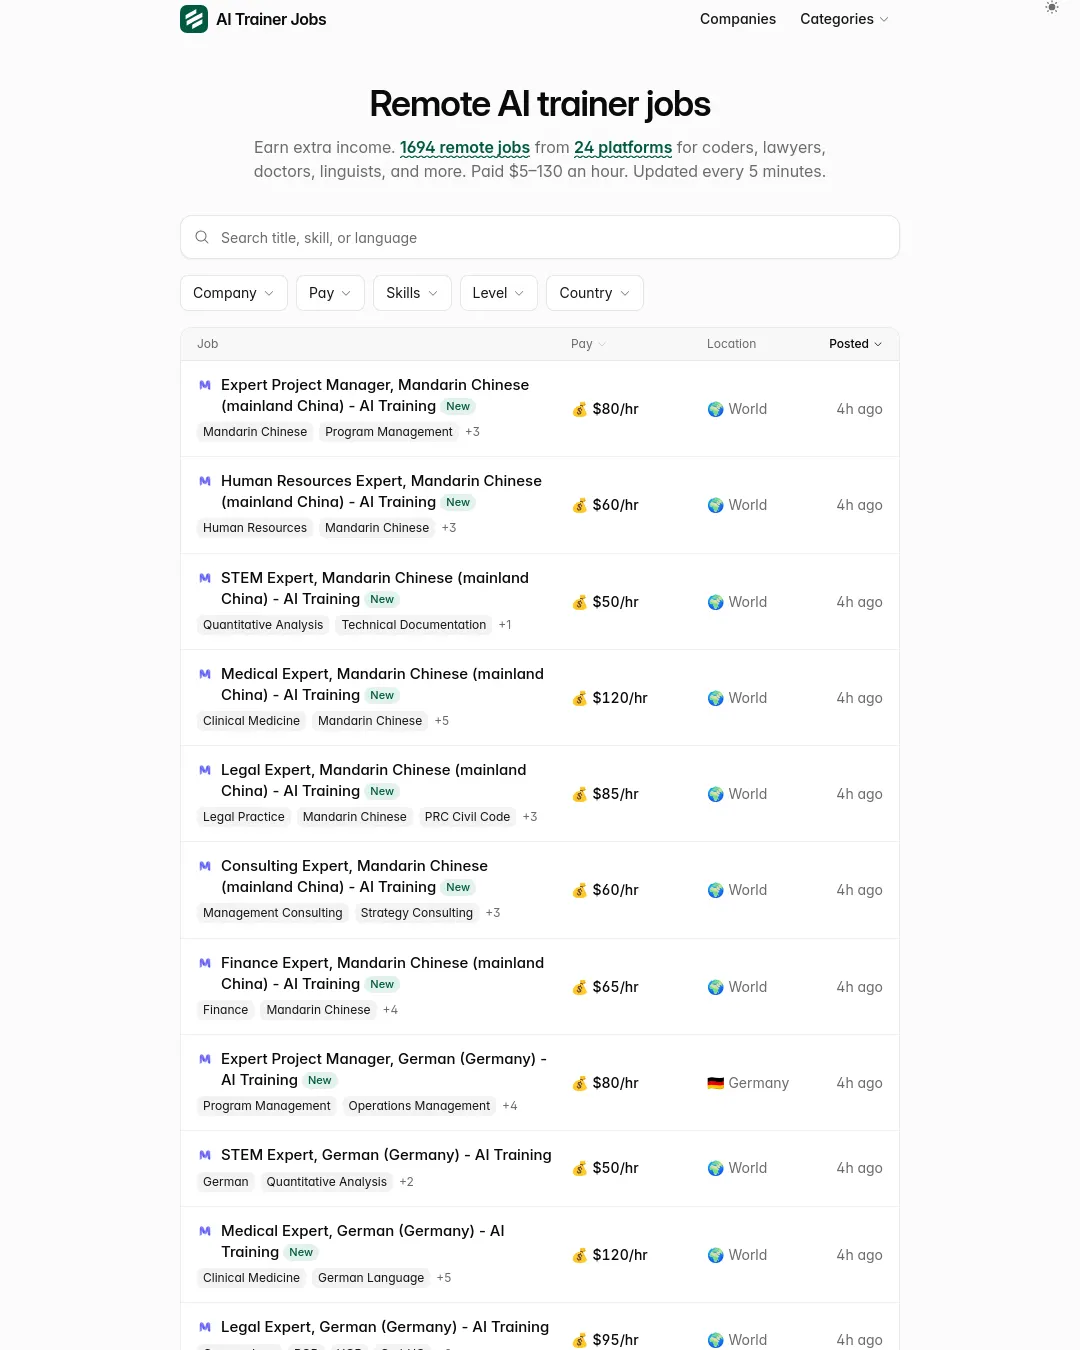Click the Technical Documentation skill tag
Viewport: 1080px width, 1350px height.
414,625
